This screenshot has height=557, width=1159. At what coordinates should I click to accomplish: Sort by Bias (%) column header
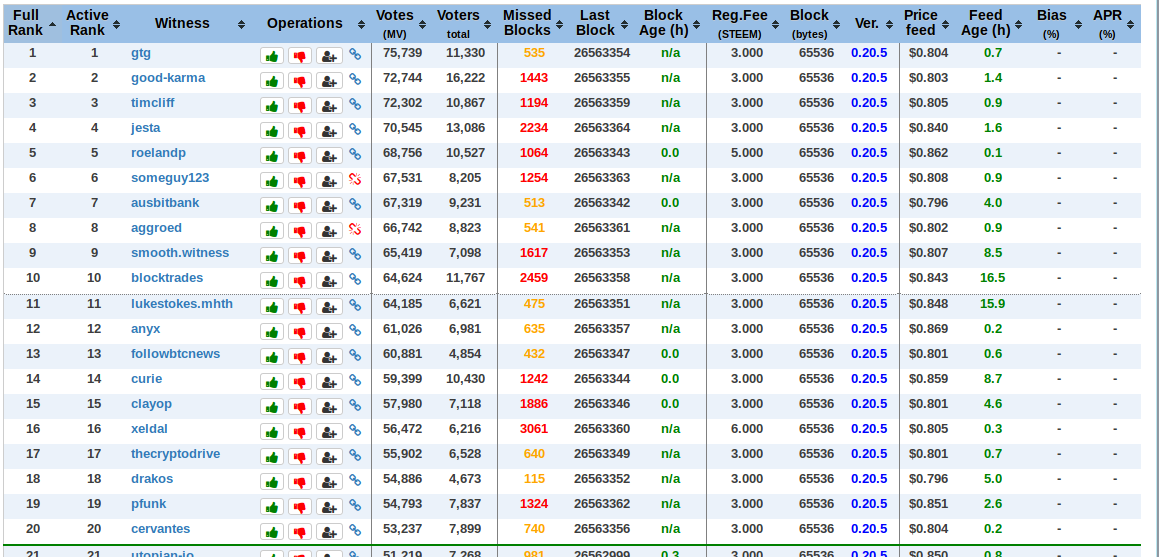point(1056,23)
